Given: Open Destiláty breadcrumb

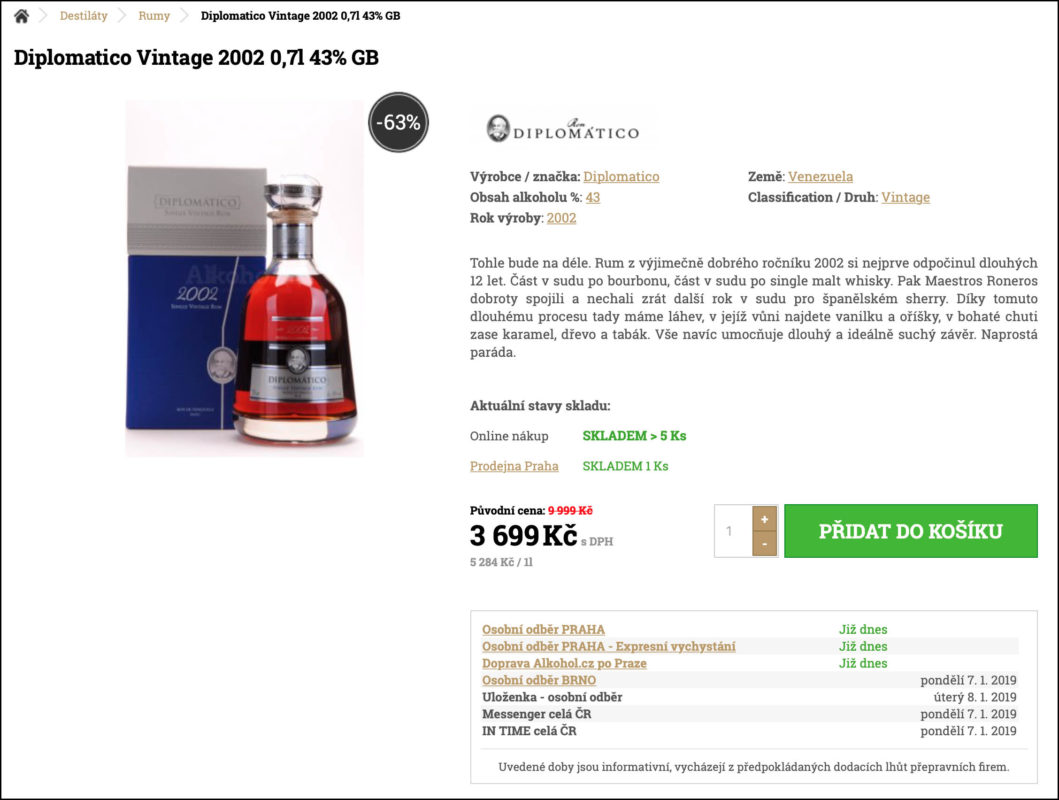Looking at the screenshot, I should point(83,16).
